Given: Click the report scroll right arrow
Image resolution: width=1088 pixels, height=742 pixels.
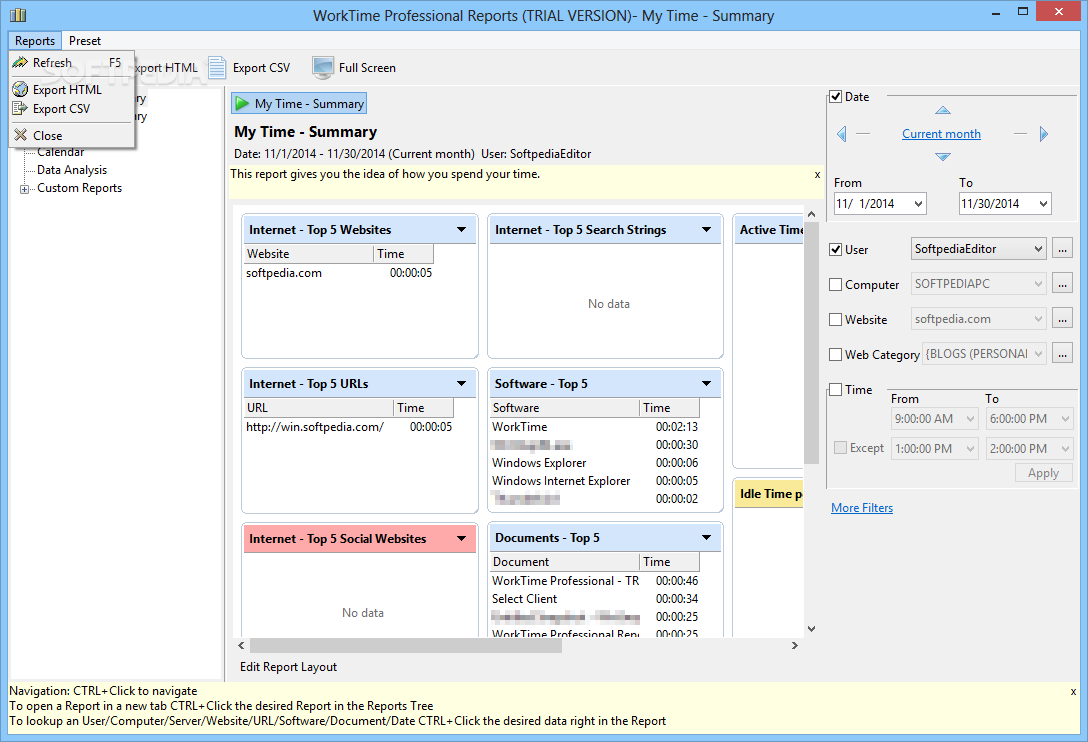Looking at the screenshot, I should pos(794,646).
